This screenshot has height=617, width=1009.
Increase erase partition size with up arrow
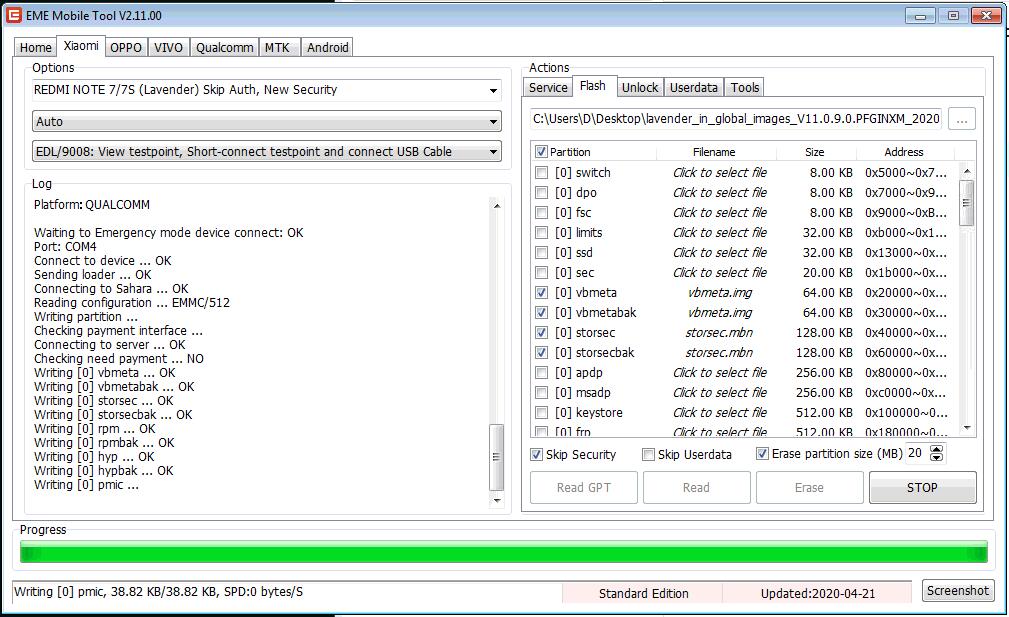[x=937, y=450]
